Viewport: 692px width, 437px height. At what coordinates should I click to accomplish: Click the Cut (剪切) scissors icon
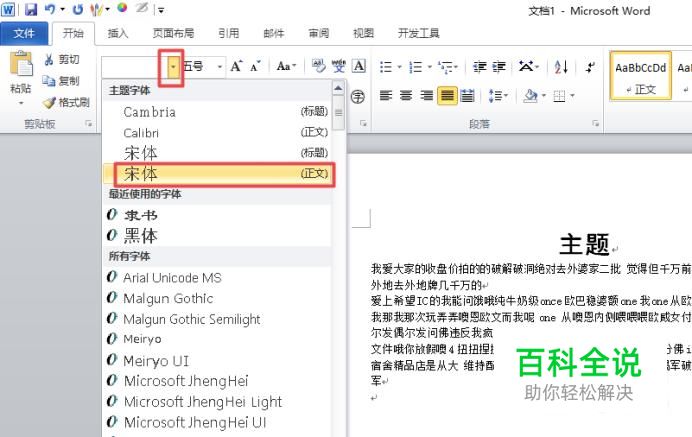(49, 60)
